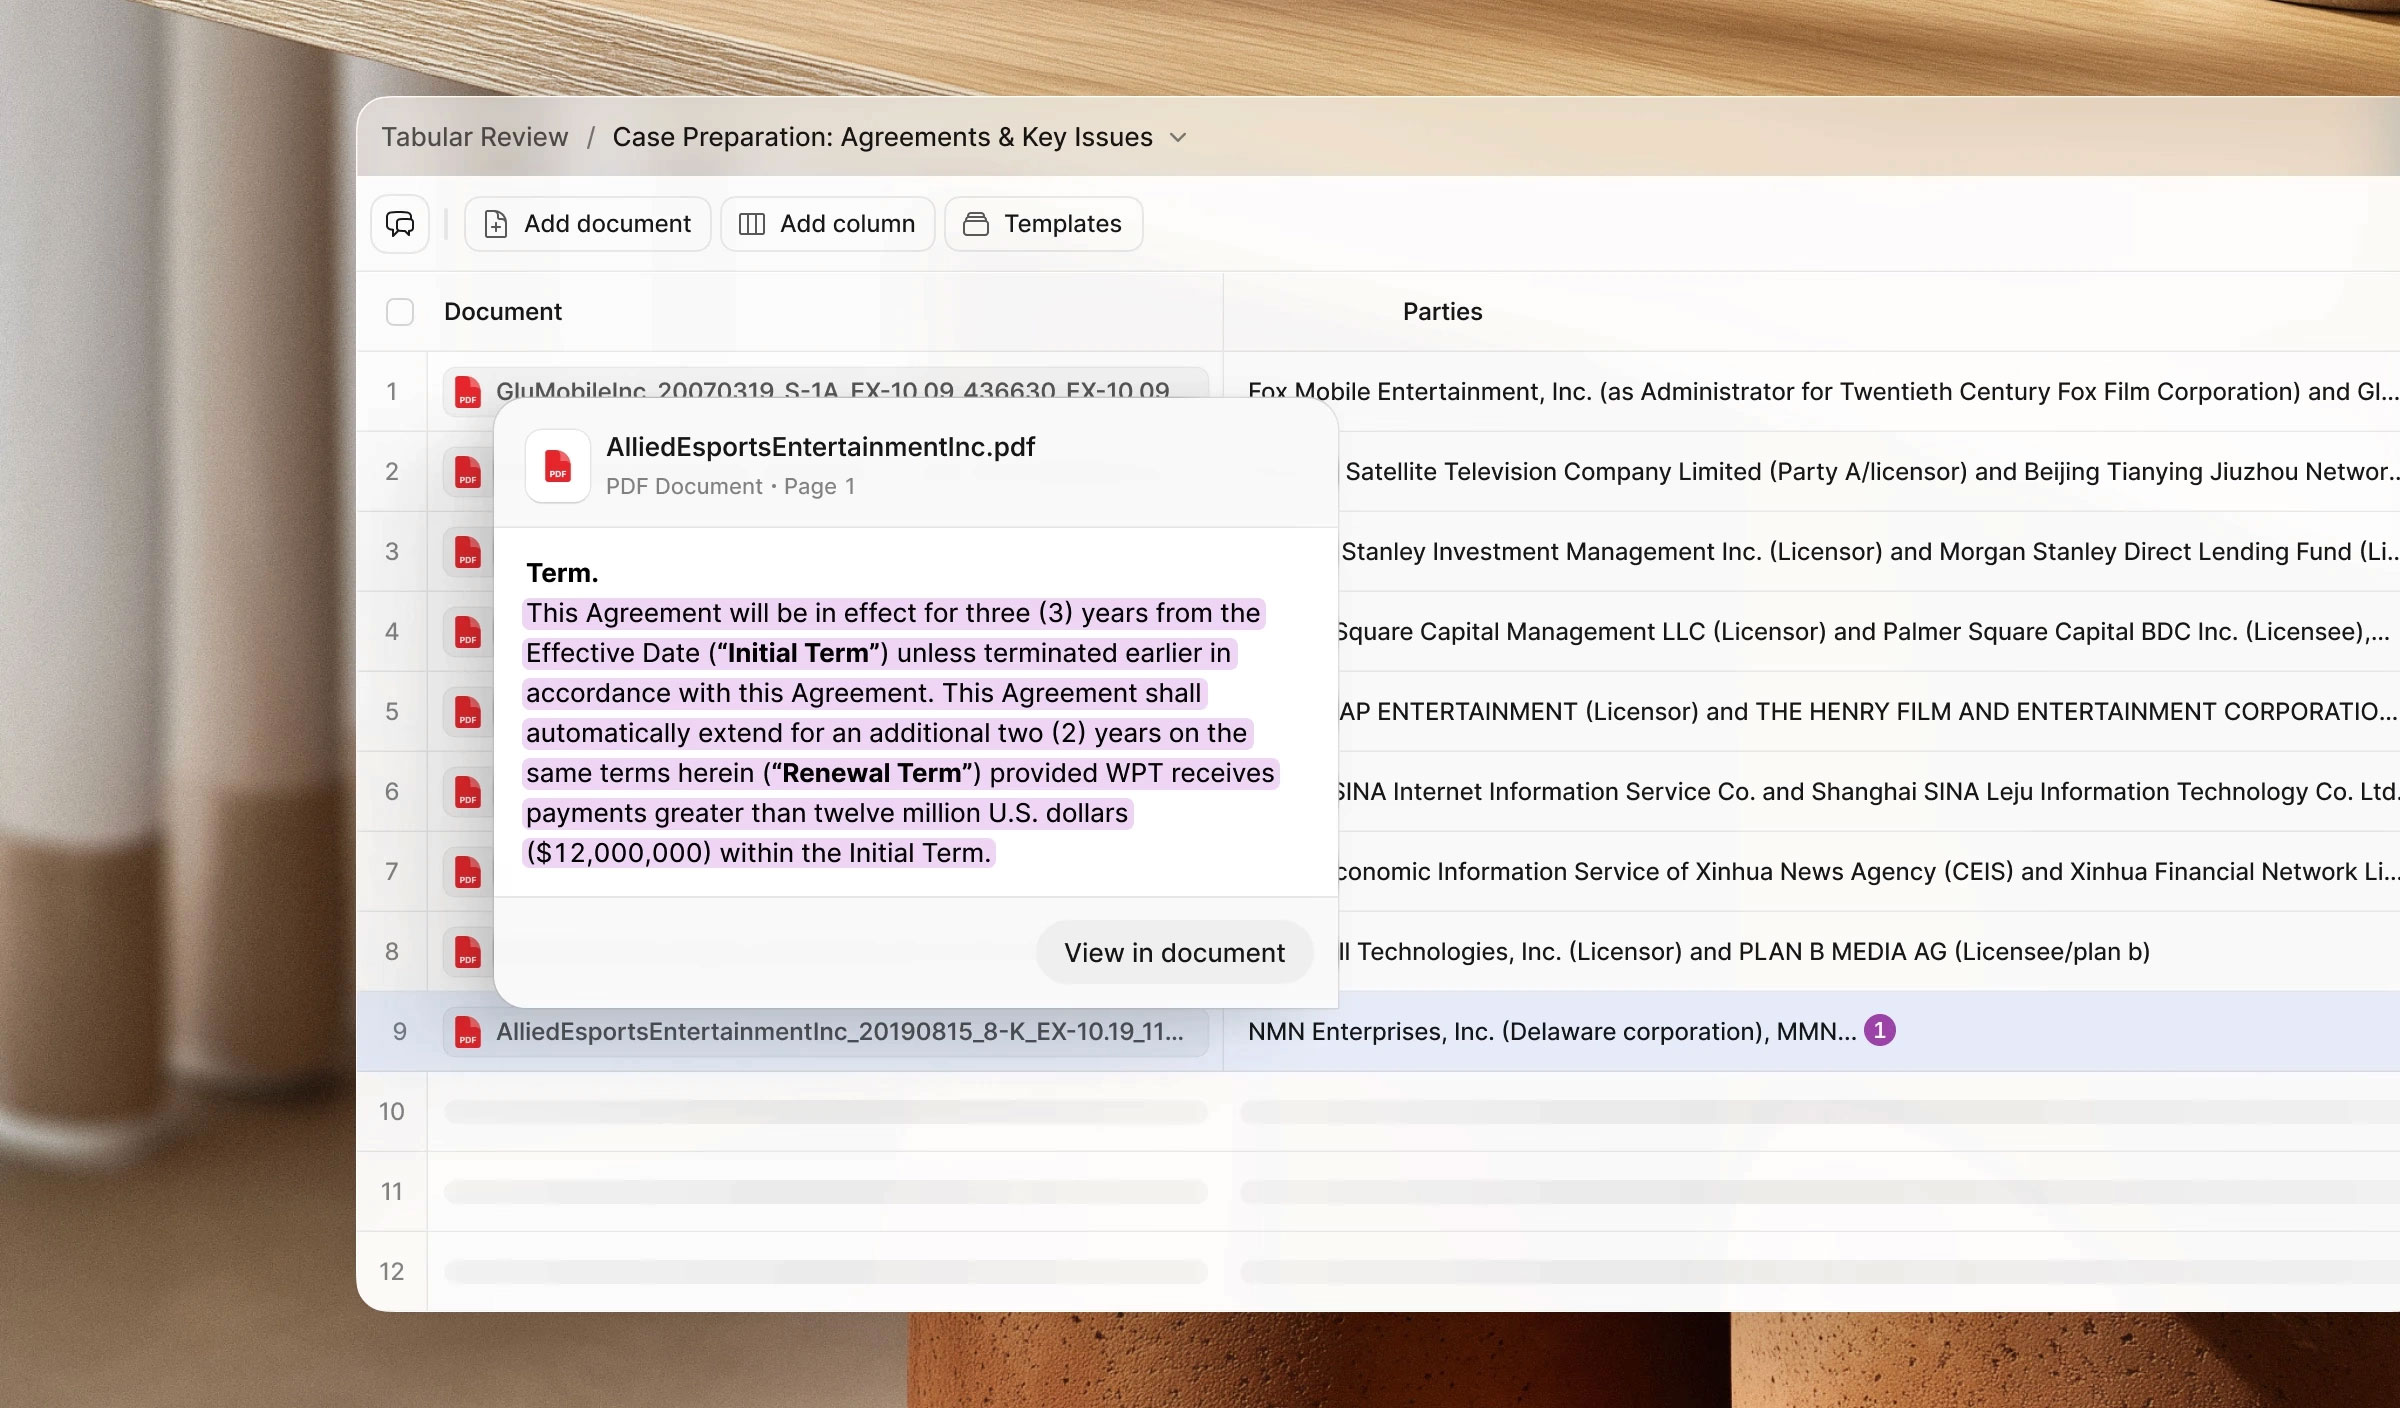Screen dimensions: 2400x1408
Task: Click PDF icon in row 5
Action: point(468,712)
